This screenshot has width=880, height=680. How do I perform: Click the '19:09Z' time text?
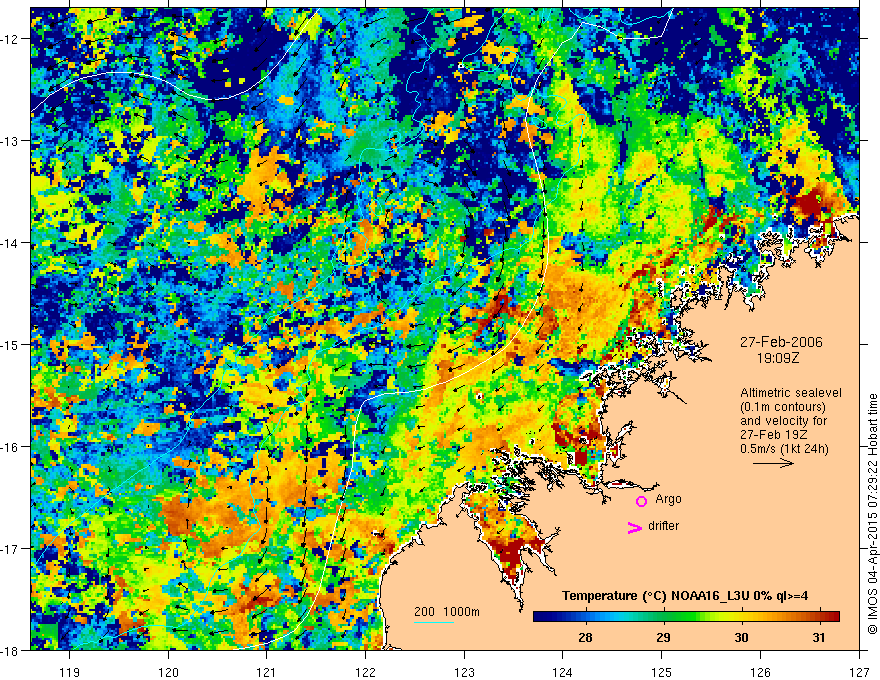point(778,358)
